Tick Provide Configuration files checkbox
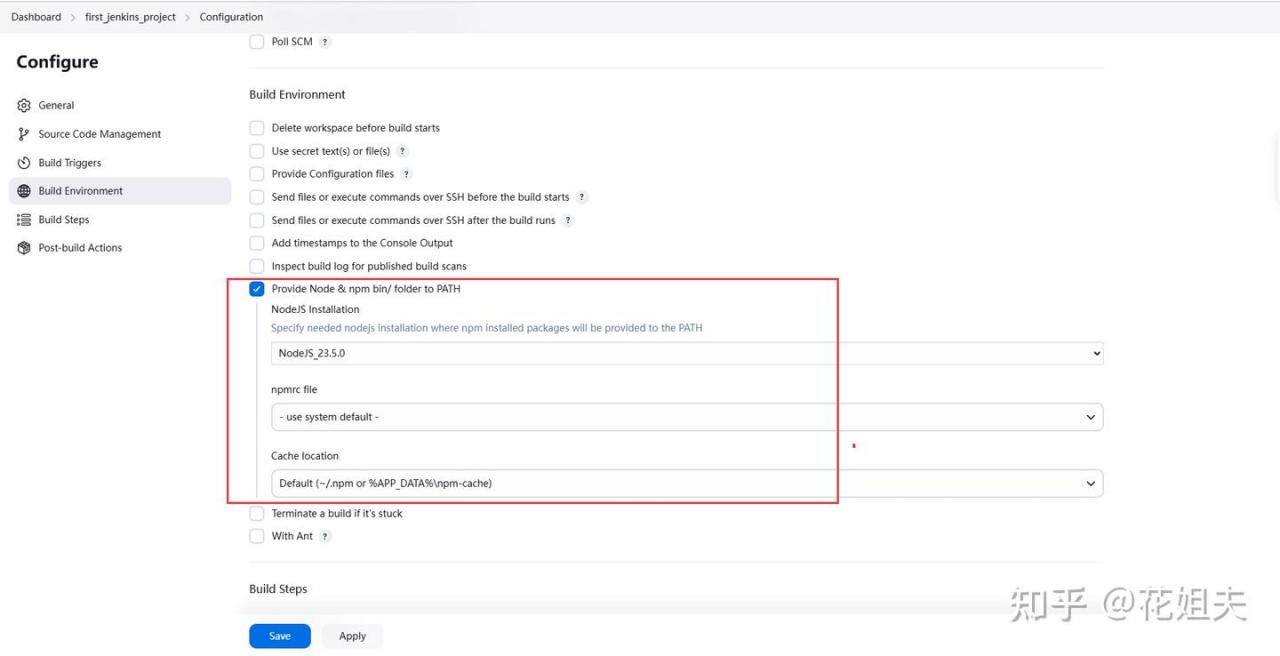Viewport: 1280px width, 656px height. click(x=257, y=174)
